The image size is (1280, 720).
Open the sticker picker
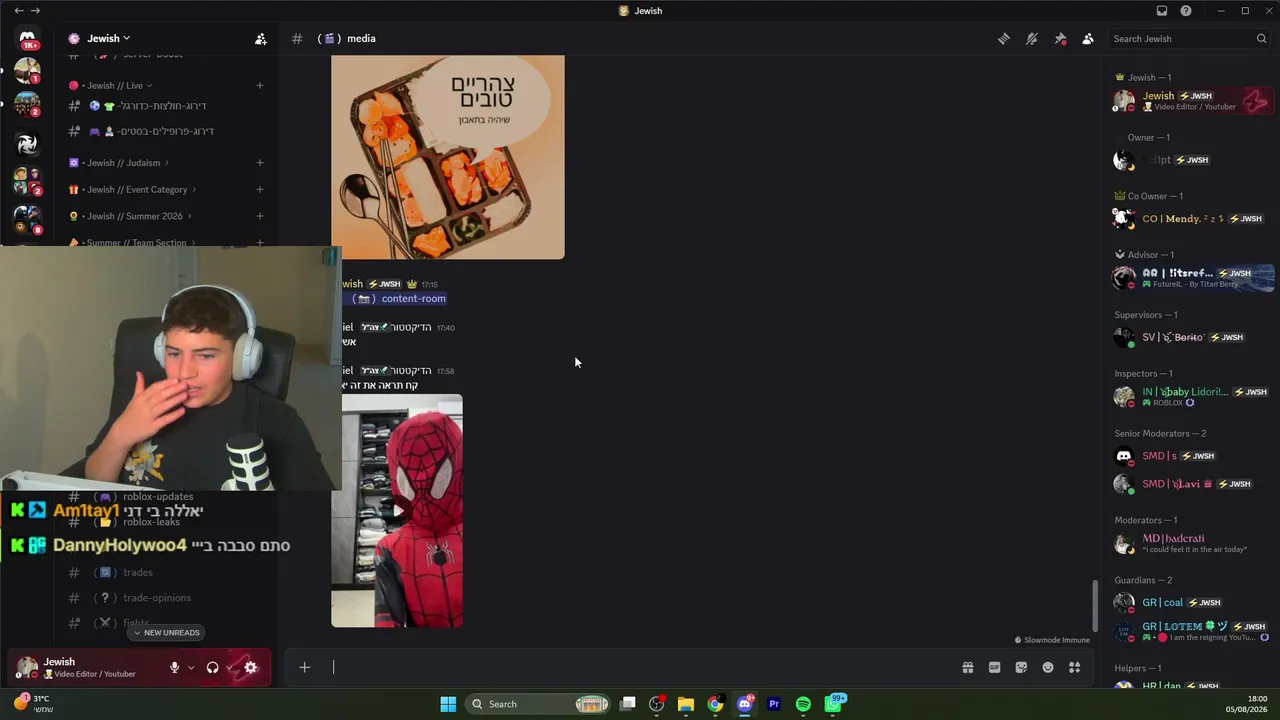tap(1021, 668)
